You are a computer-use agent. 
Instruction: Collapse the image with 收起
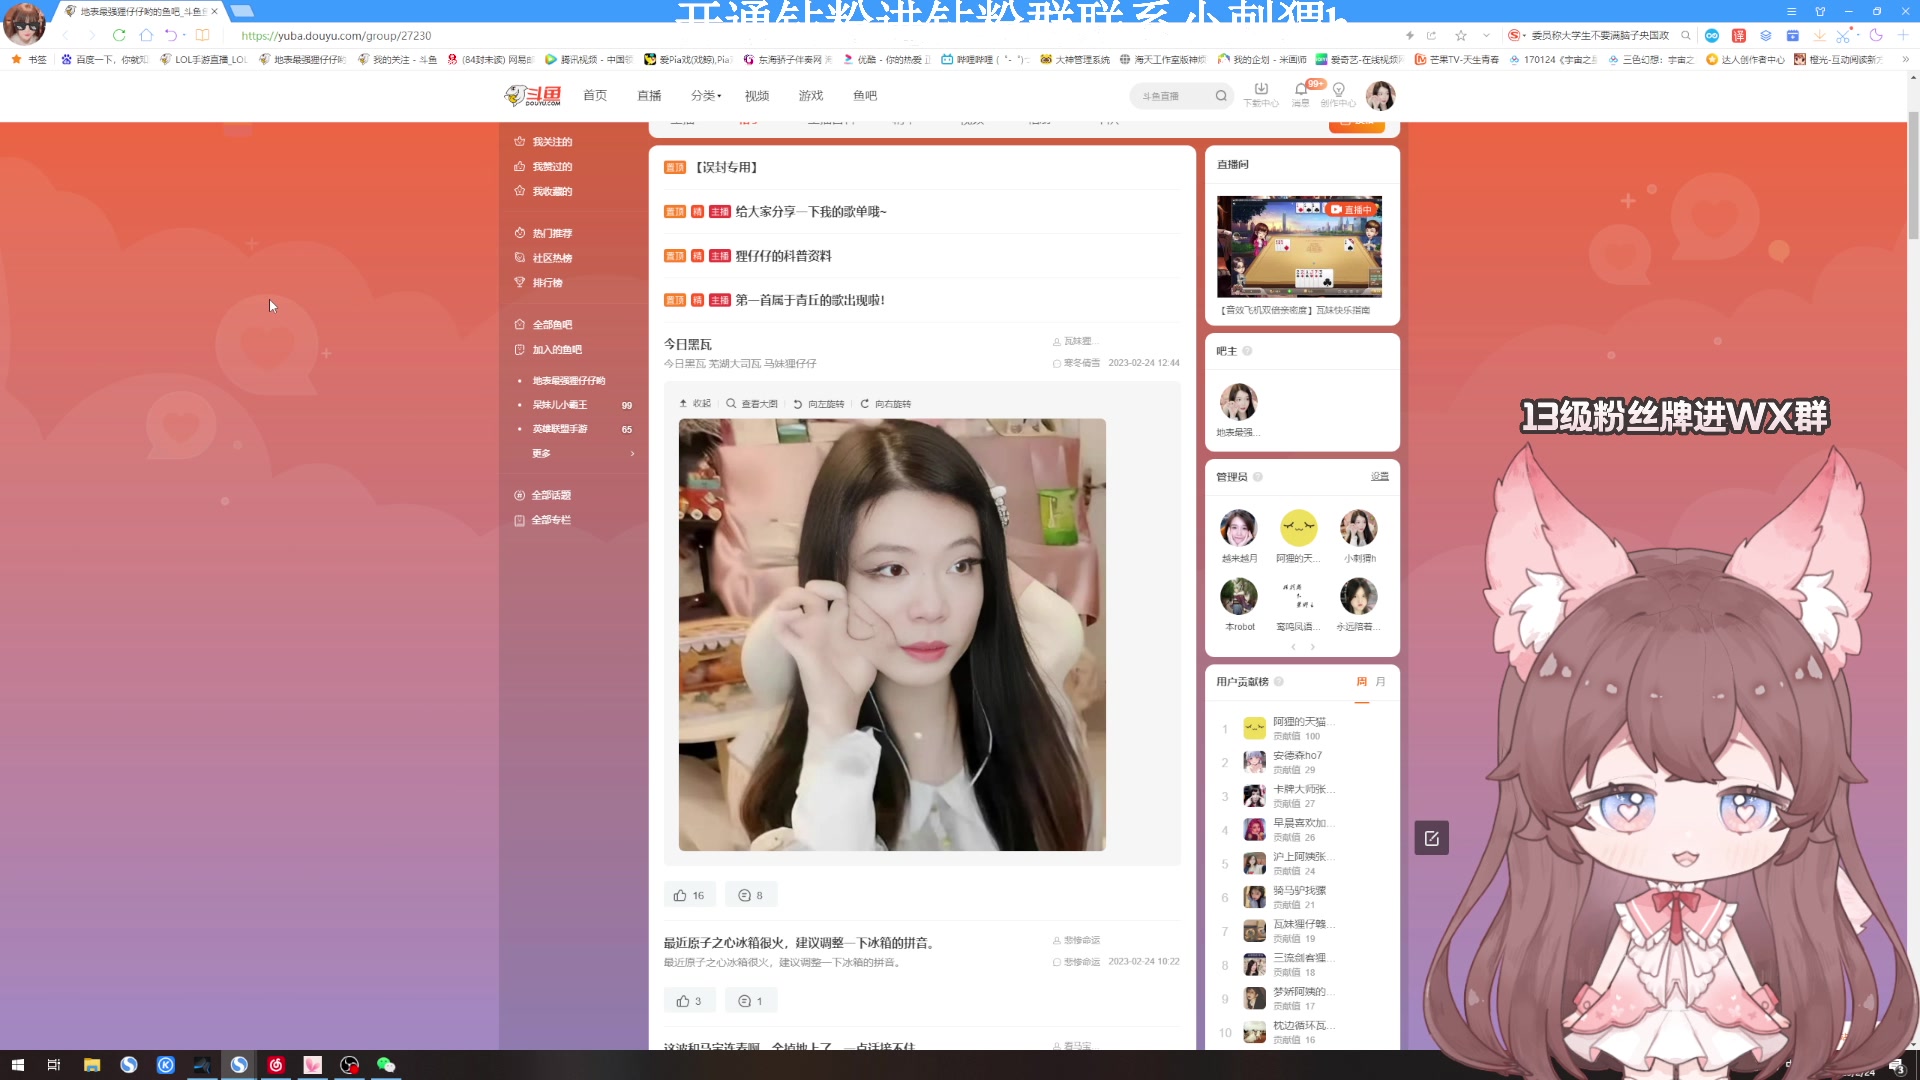(x=695, y=404)
